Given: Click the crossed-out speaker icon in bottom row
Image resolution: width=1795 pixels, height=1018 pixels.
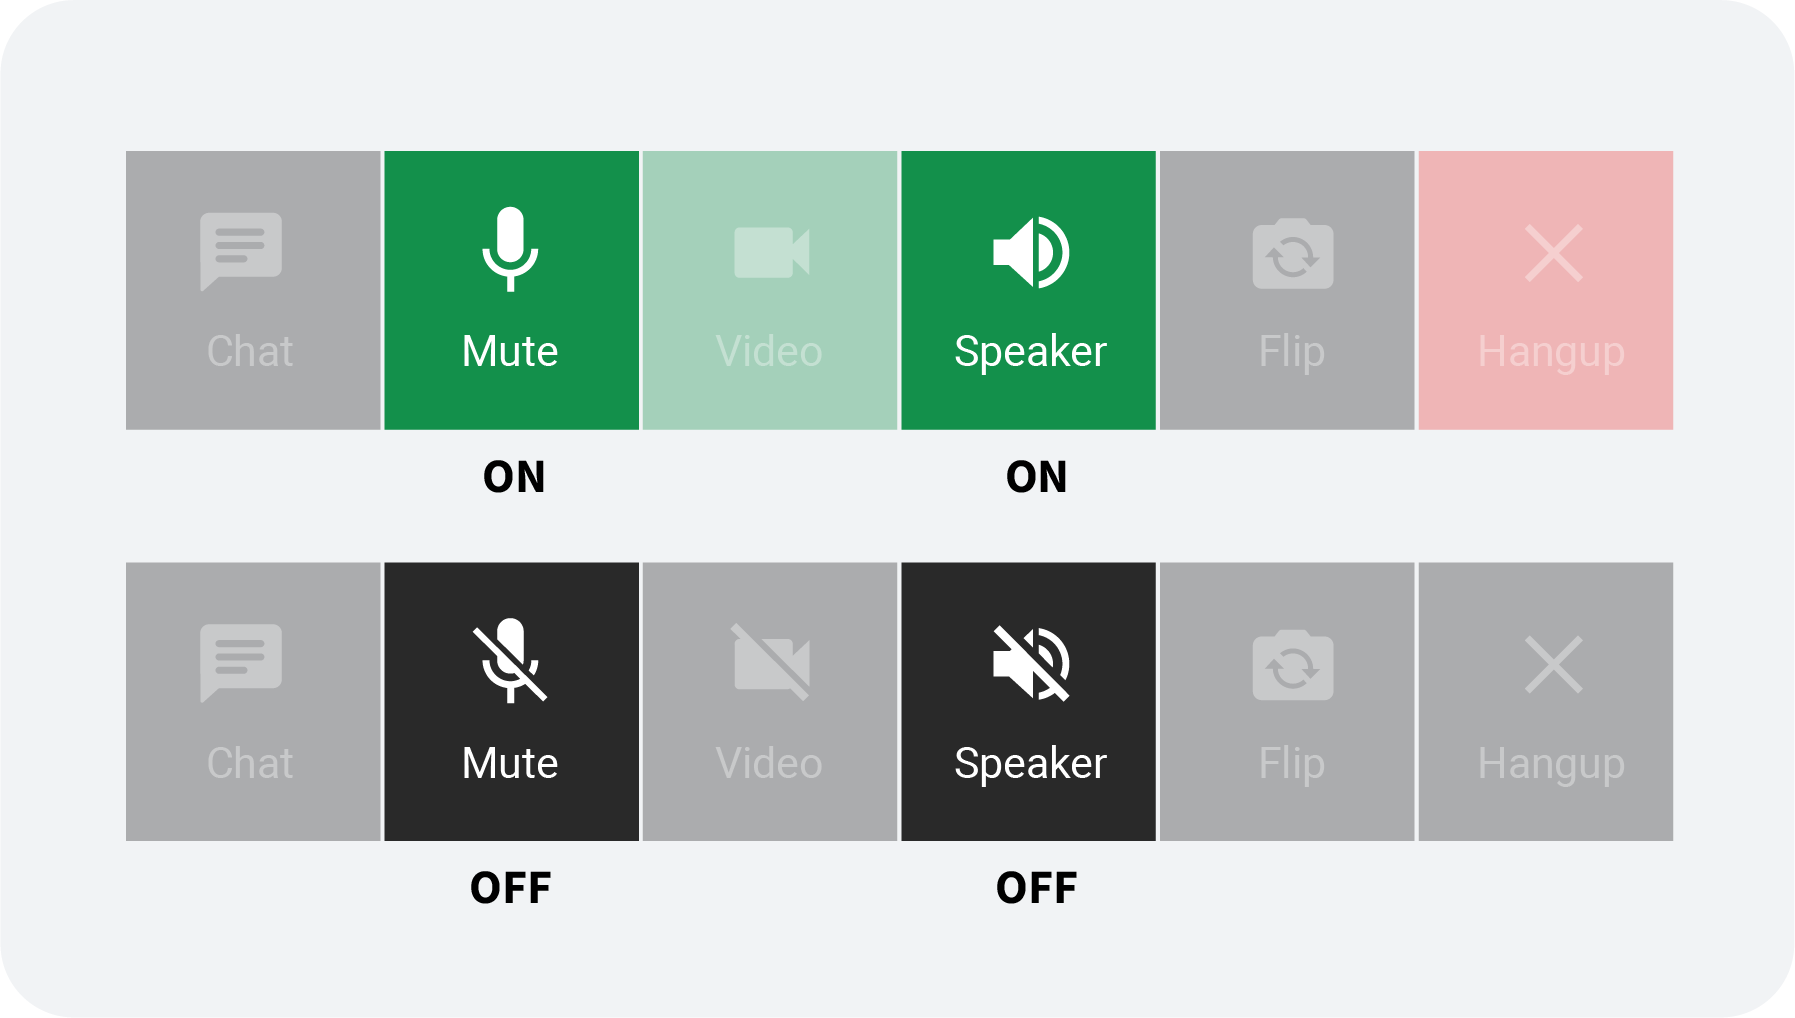Looking at the screenshot, I should coord(1030,663).
